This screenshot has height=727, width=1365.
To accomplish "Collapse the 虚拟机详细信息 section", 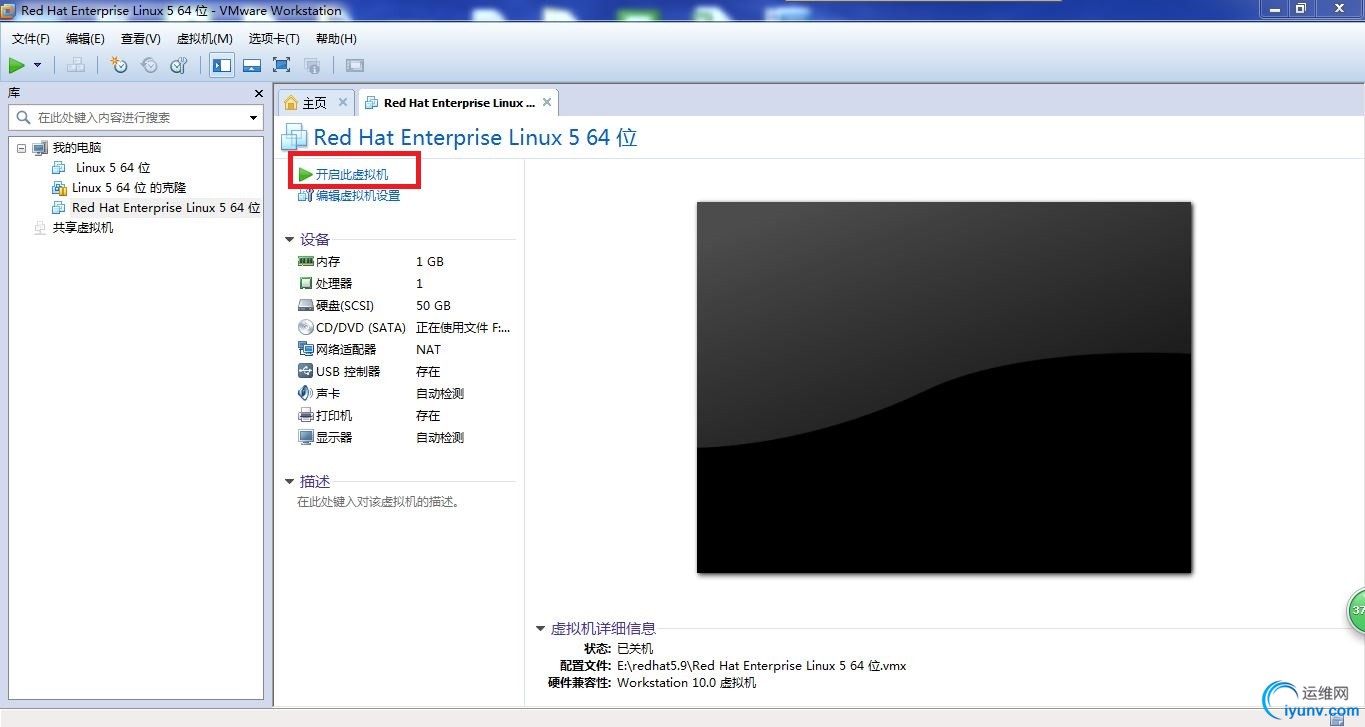I will pyautogui.click(x=541, y=629).
